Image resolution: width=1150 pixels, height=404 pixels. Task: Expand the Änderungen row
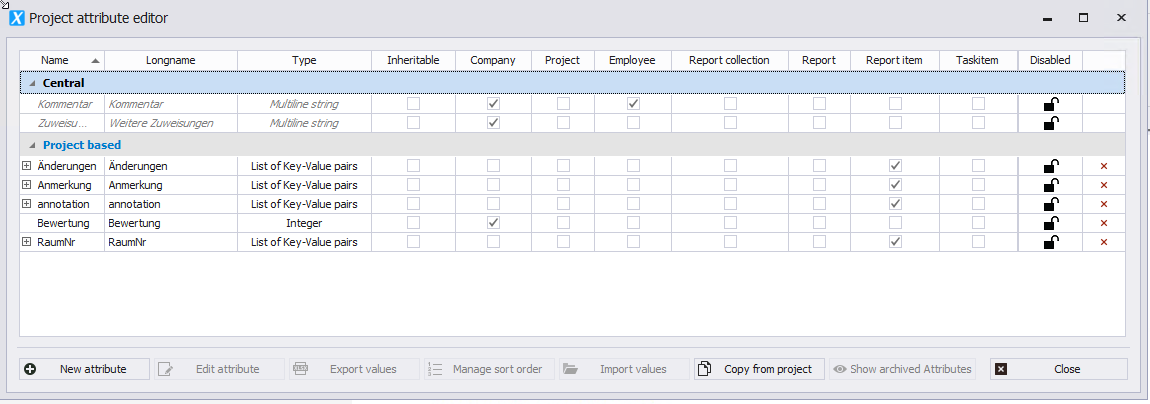(26, 166)
